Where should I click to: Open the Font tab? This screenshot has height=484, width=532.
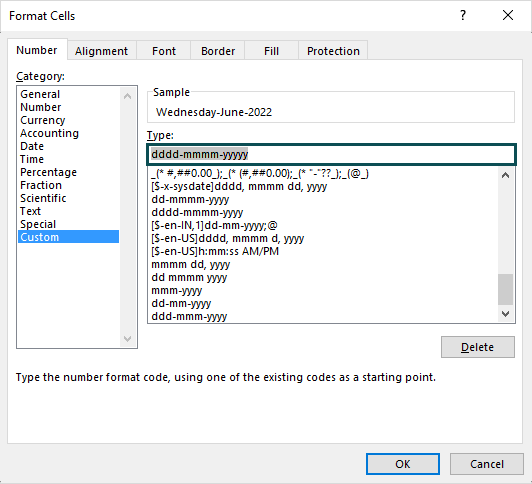[164, 51]
